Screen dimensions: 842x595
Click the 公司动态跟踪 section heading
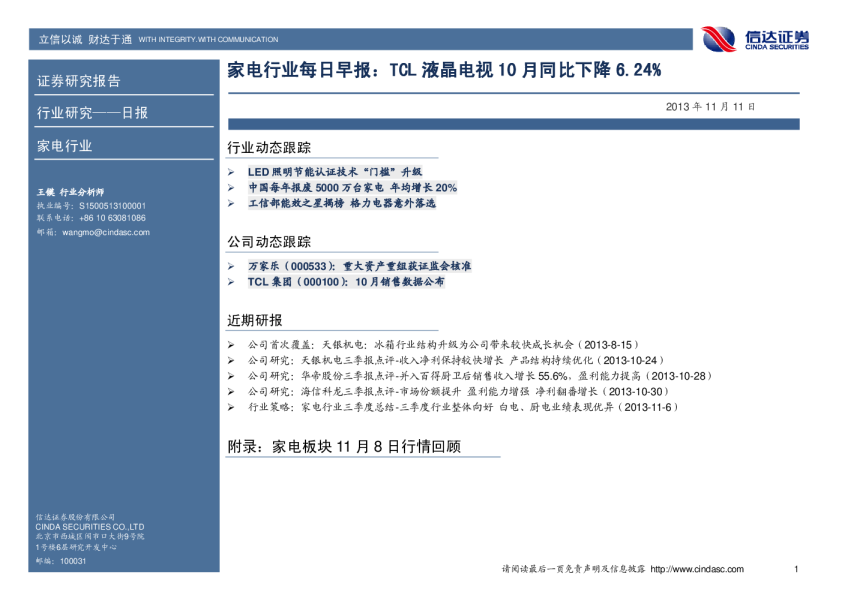pos(269,242)
